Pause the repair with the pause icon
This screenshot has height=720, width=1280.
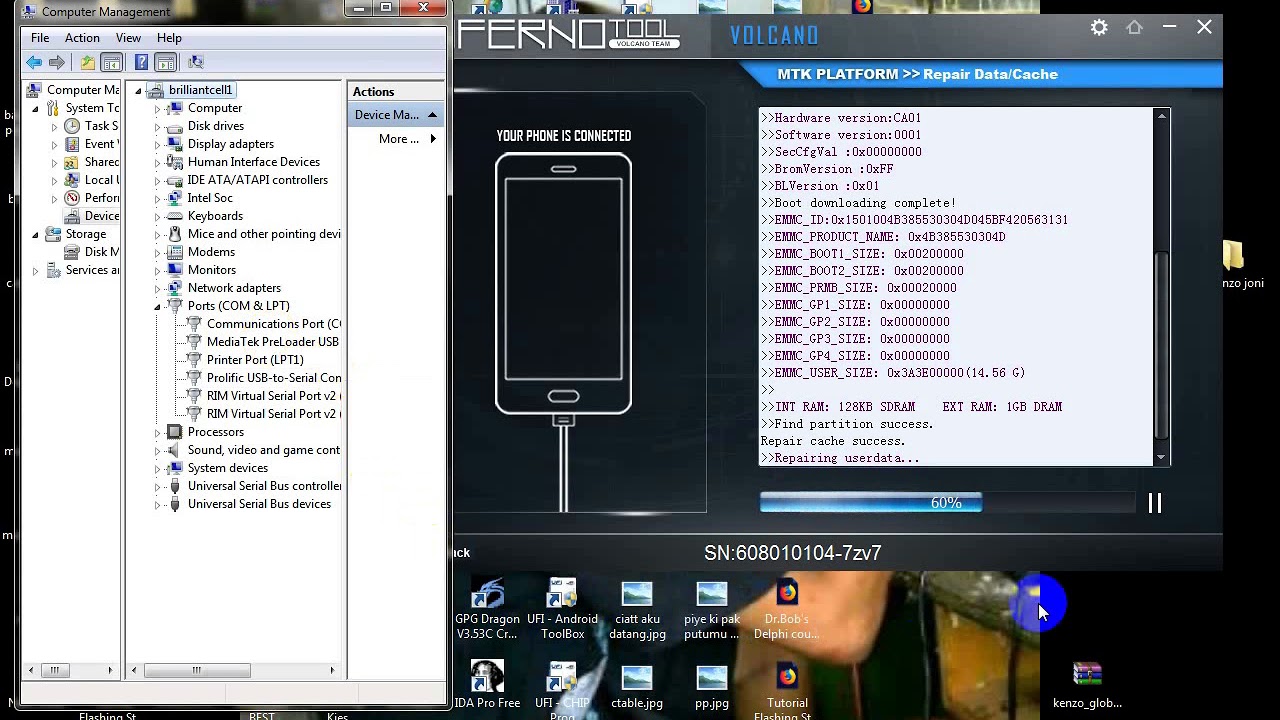click(x=1155, y=503)
